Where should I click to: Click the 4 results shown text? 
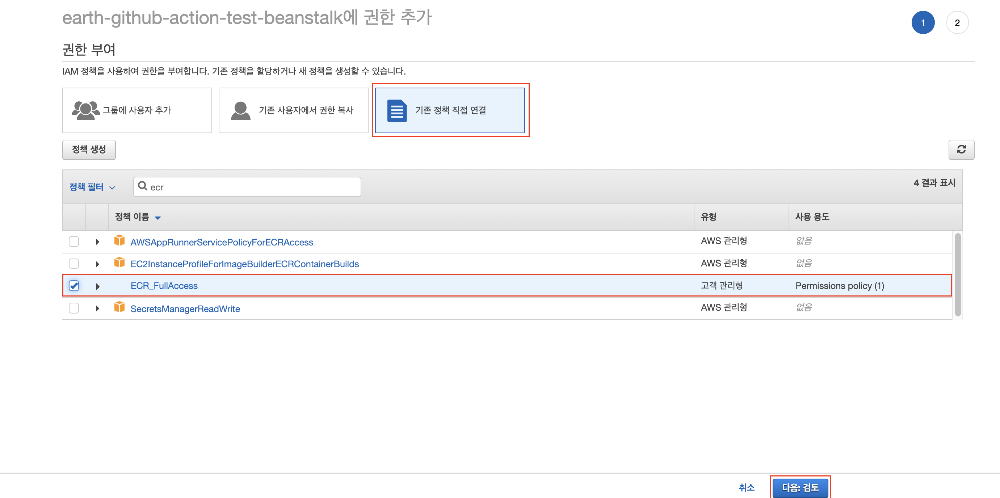point(934,183)
